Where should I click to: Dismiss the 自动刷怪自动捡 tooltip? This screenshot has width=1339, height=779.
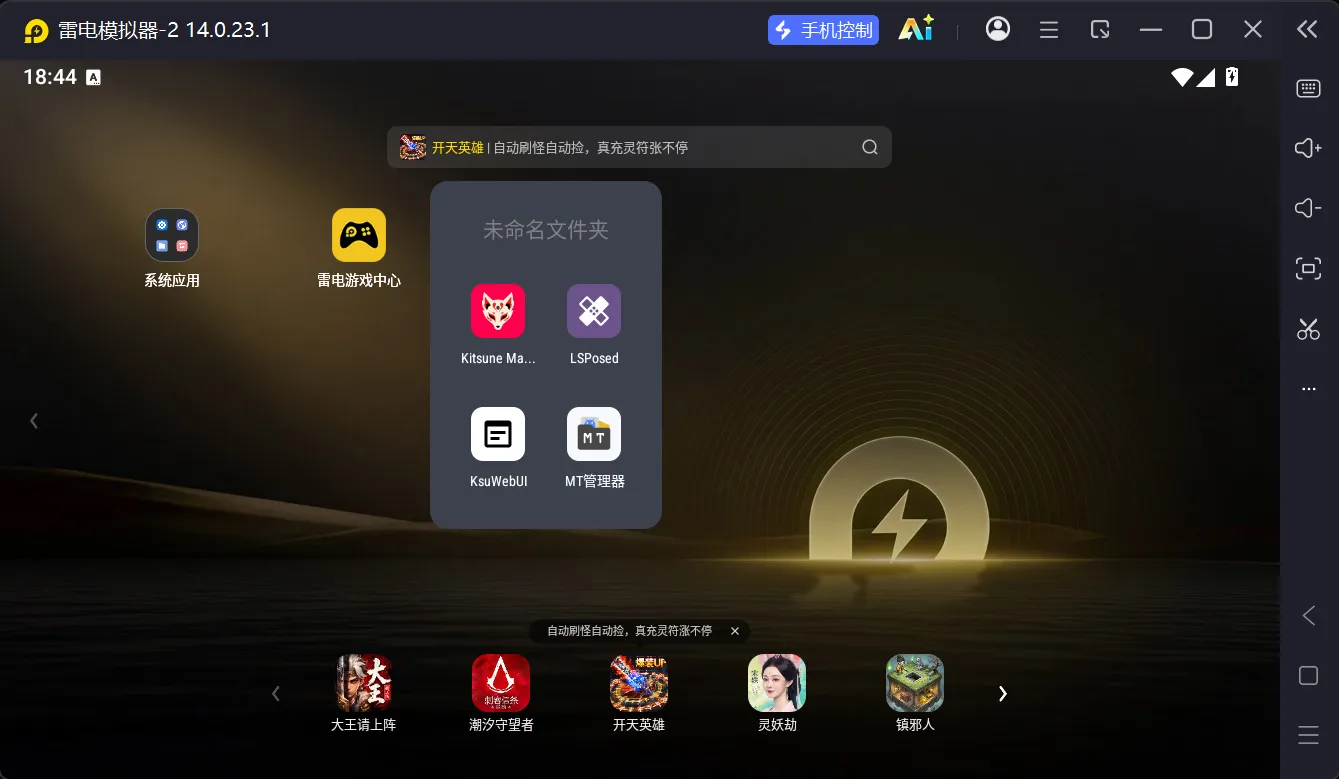tap(735, 631)
